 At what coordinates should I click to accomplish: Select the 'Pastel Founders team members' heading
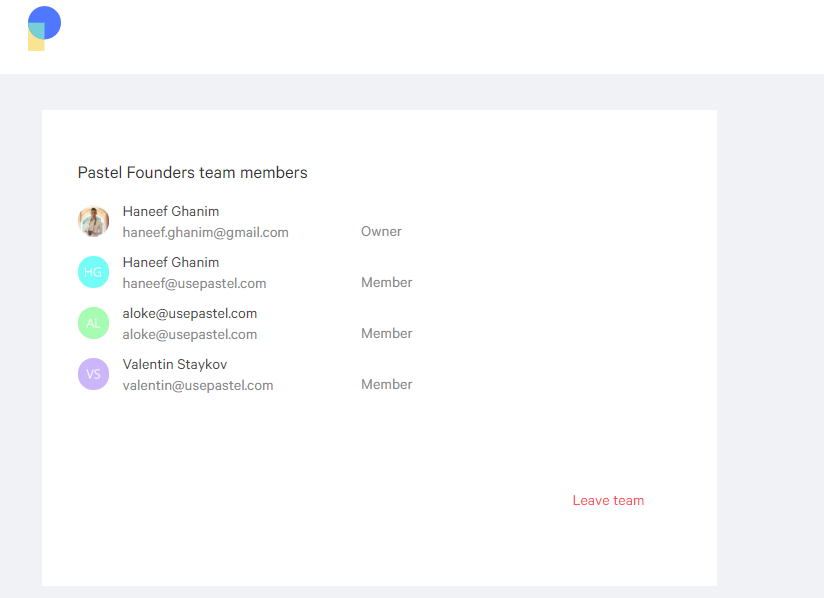pyautogui.click(x=192, y=172)
